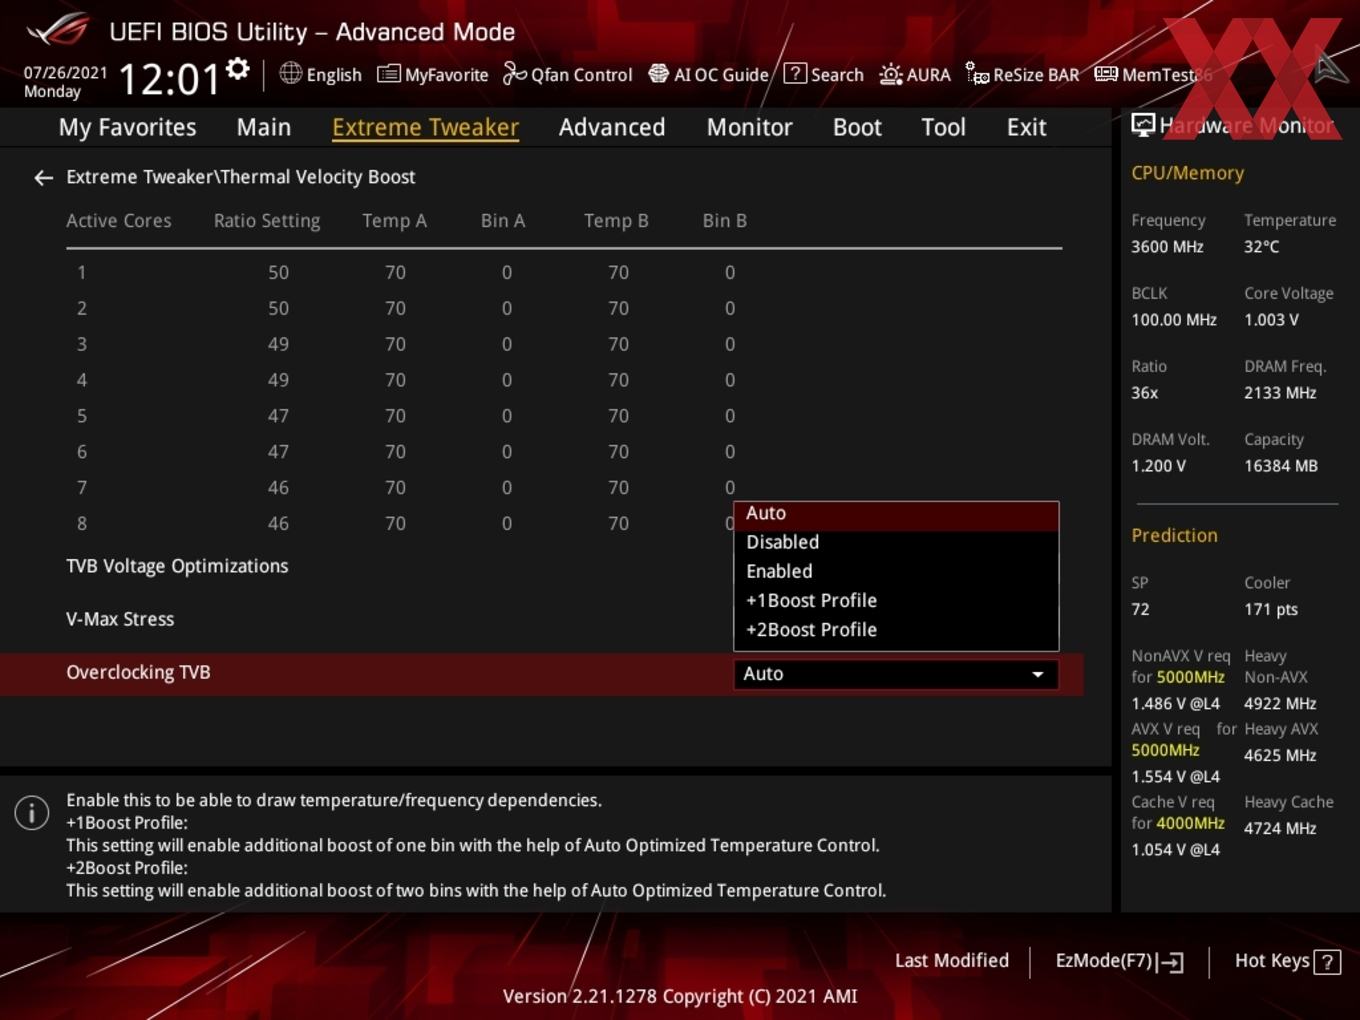Screen dimensions: 1360x1020
Task: Switch to EzMode(F7)
Action: tap(1119, 961)
